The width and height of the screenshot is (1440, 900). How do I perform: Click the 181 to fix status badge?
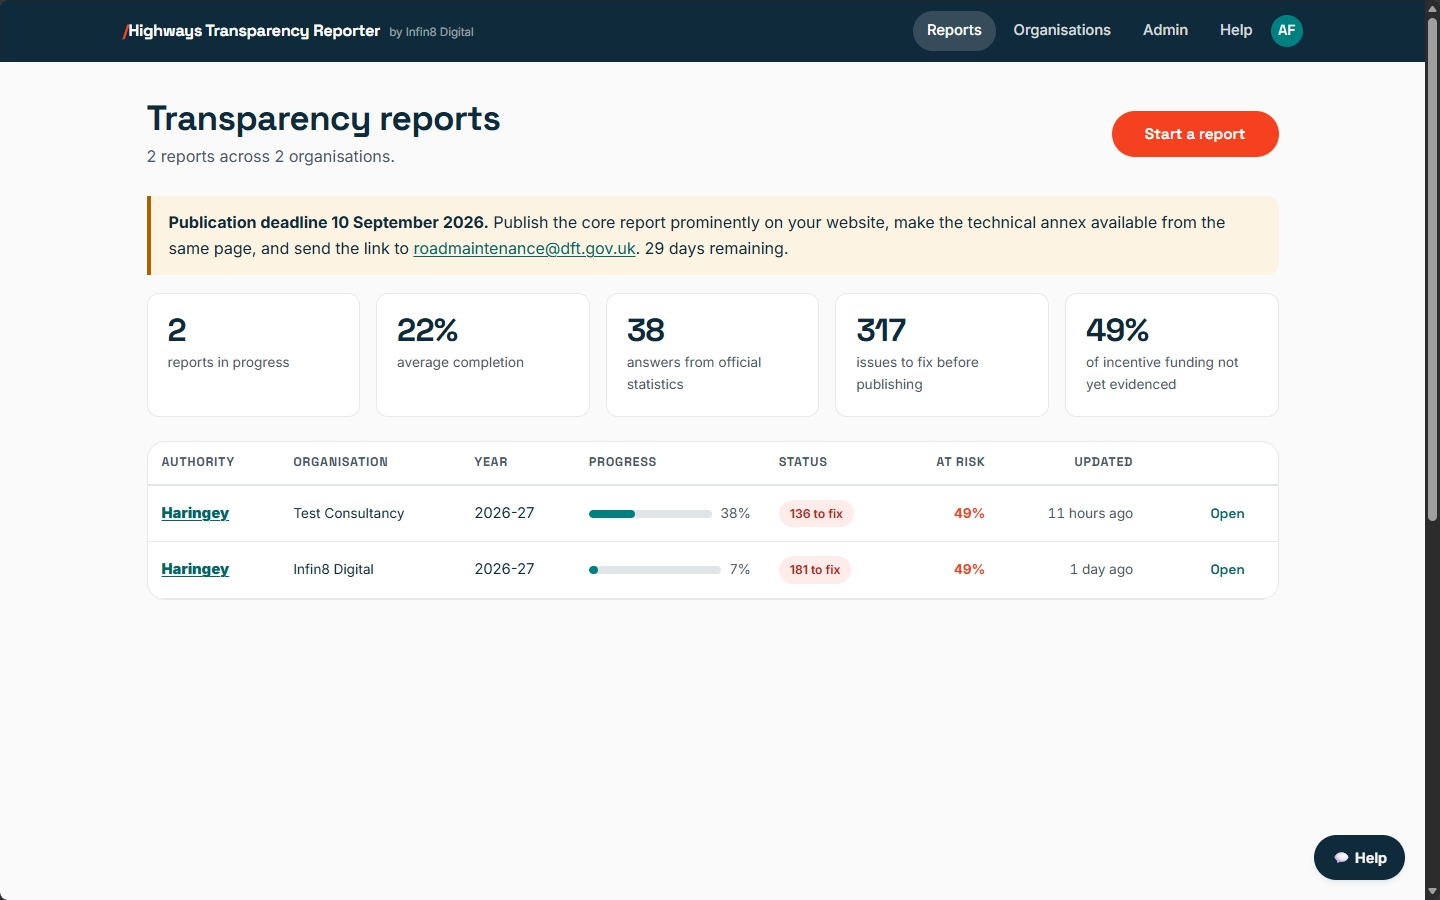(815, 570)
